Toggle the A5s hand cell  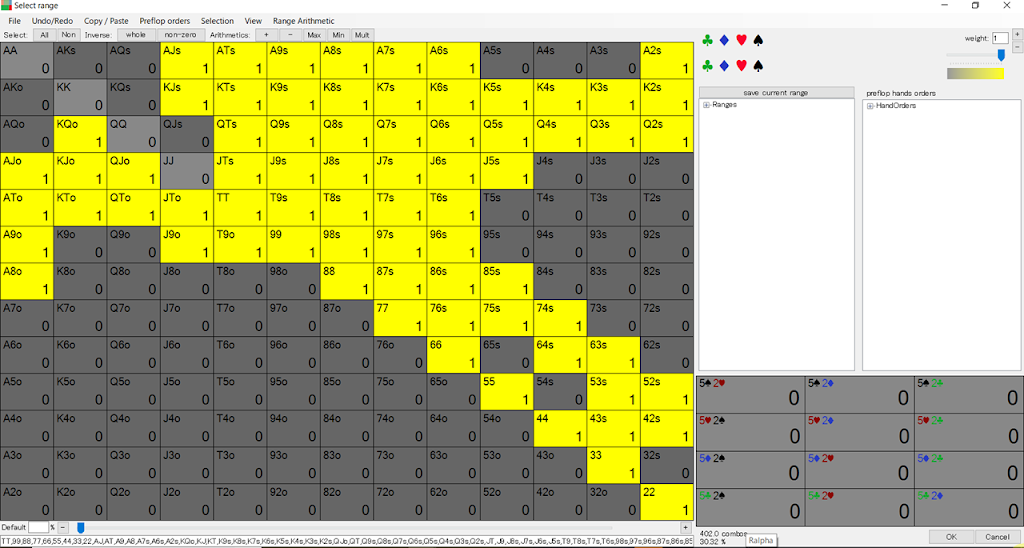[x=506, y=60]
